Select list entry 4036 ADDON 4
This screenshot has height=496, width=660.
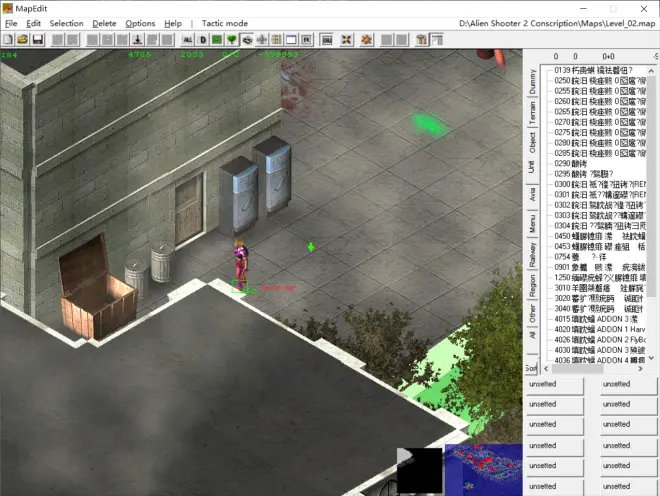(600, 360)
